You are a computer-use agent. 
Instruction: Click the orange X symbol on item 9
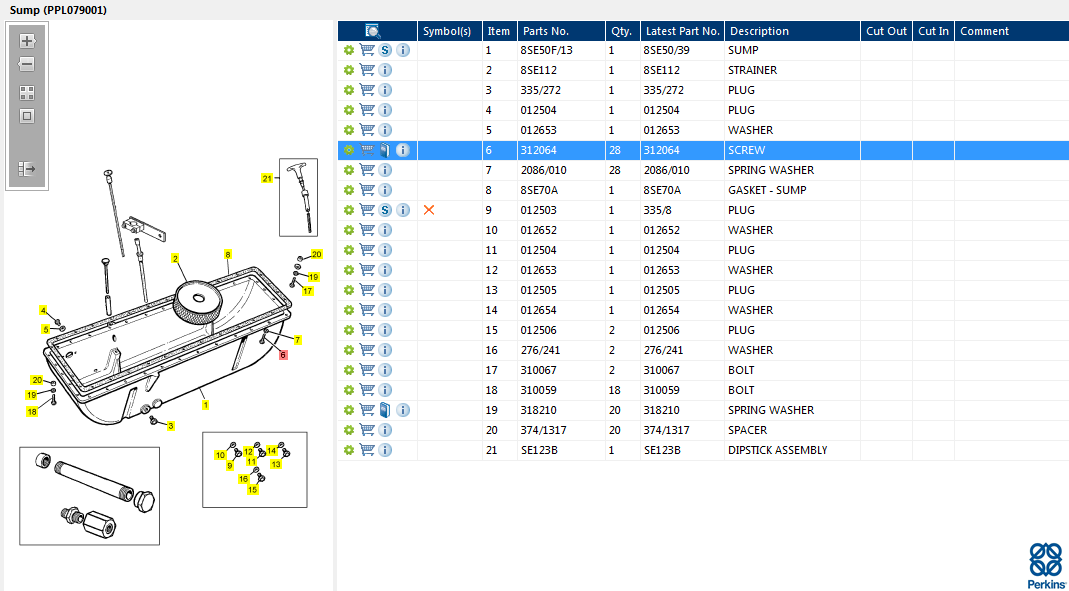(x=429, y=210)
